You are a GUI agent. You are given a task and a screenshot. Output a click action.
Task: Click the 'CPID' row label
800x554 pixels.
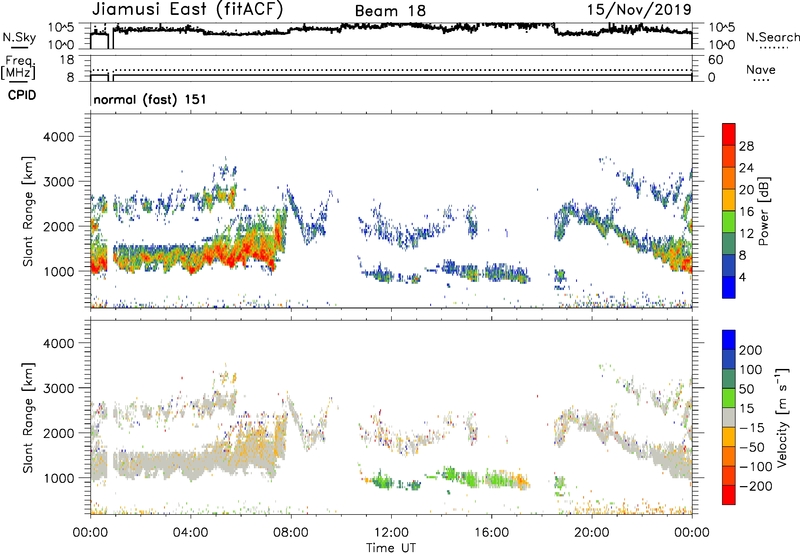pyautogui.click(x=22, y=95)
